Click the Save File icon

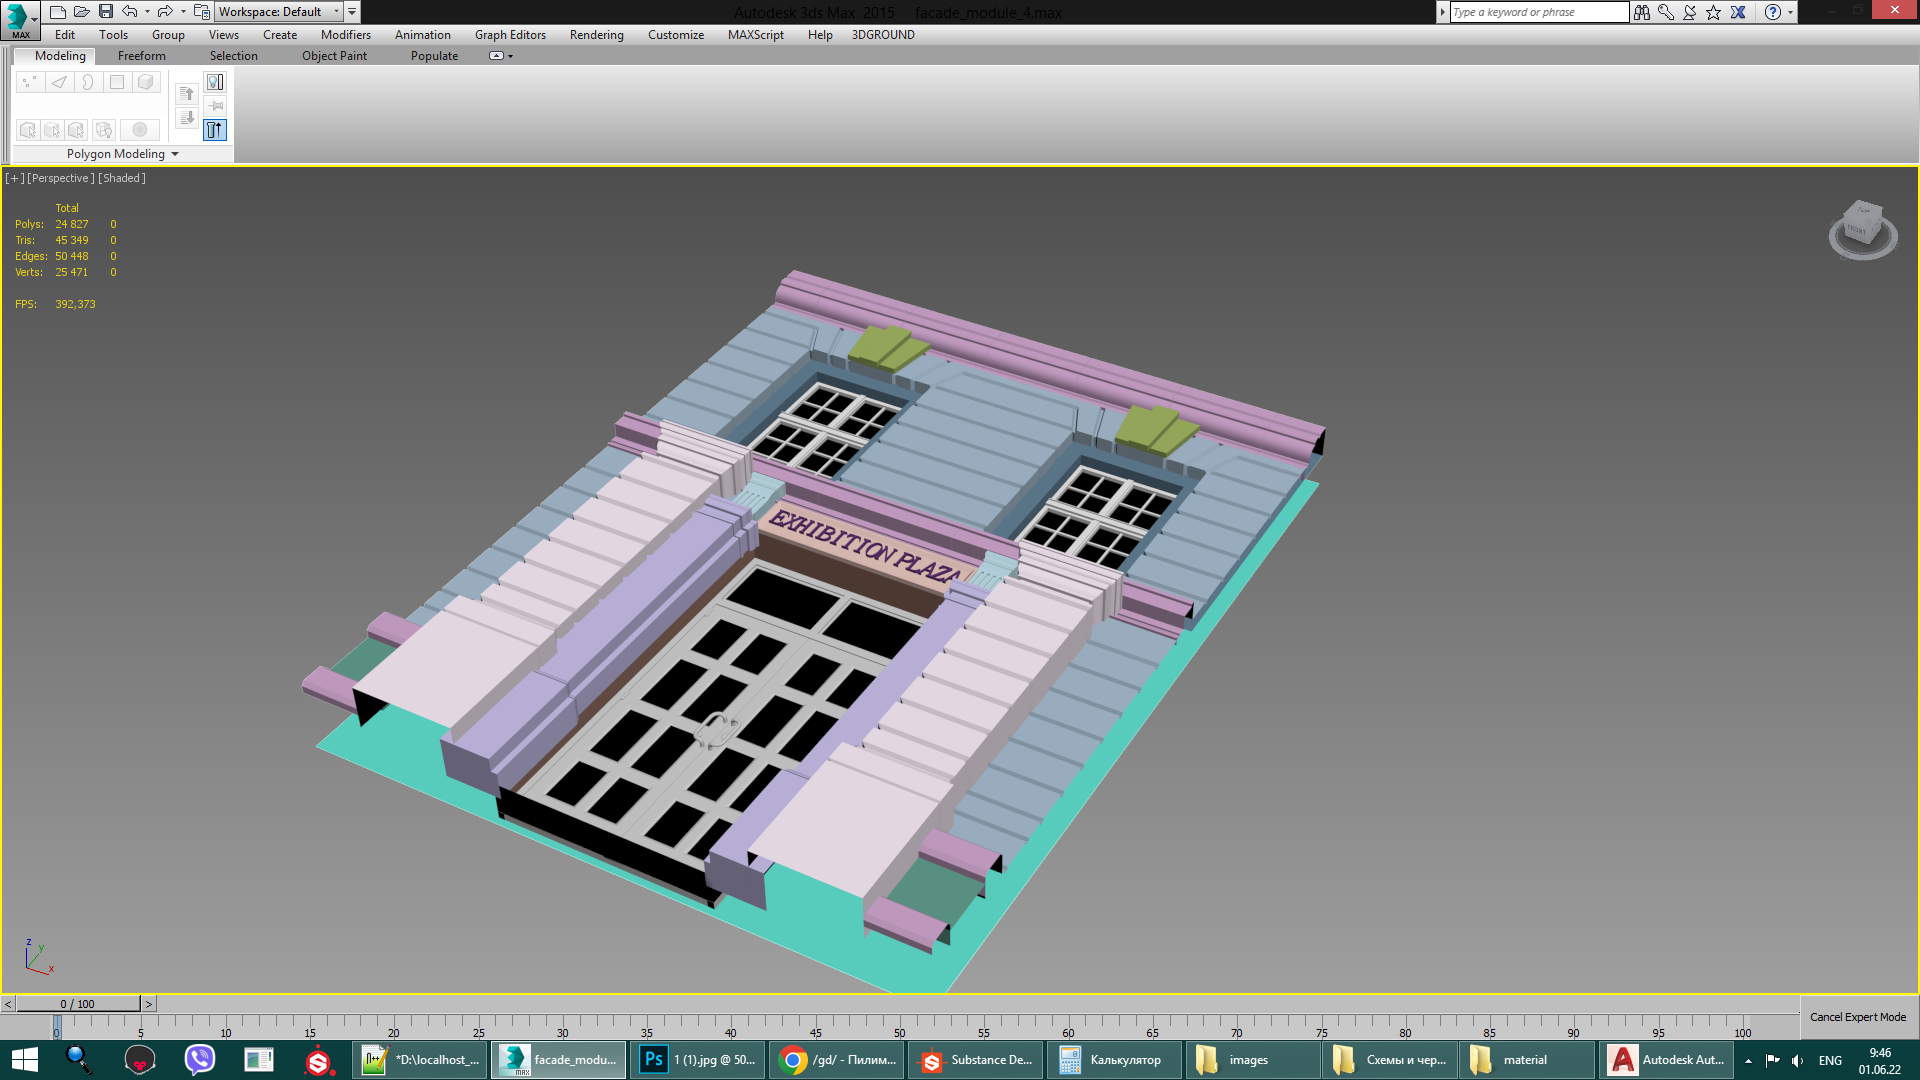[x=105, y=11]
